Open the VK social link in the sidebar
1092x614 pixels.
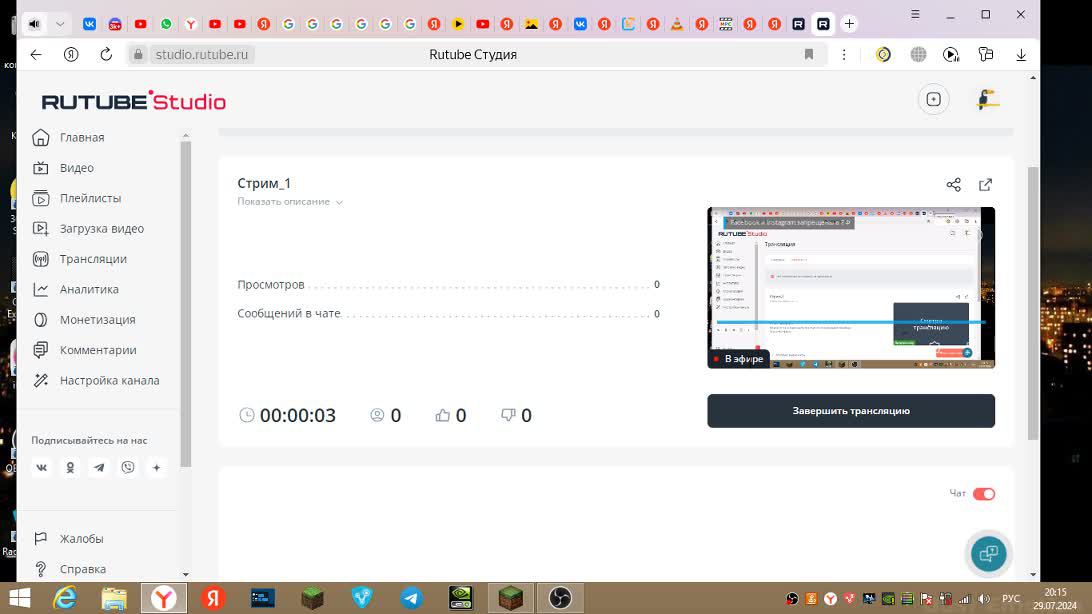click(42, 467)
